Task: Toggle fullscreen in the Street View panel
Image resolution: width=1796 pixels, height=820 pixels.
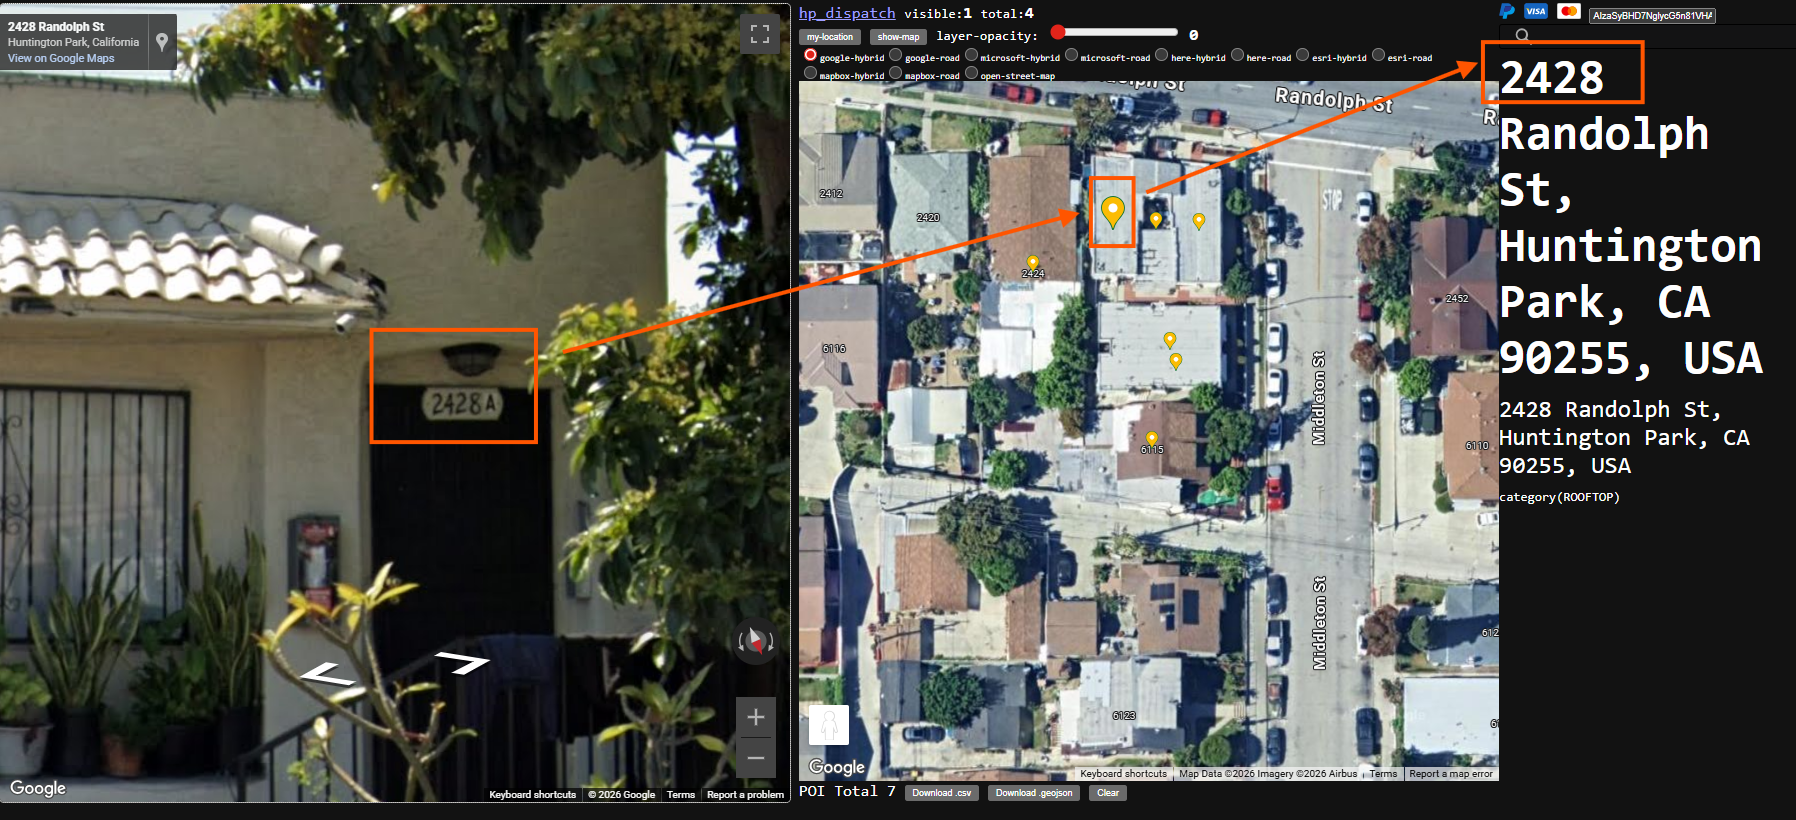Action: [x=760, y=34]
